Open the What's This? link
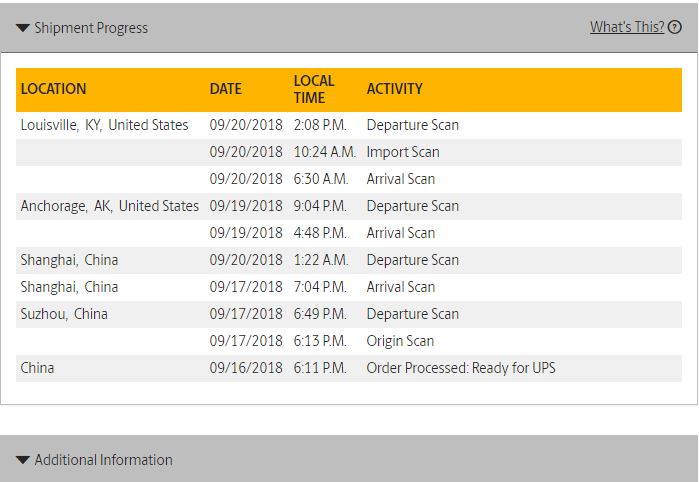The image size is (699, 482). (627, 27)
